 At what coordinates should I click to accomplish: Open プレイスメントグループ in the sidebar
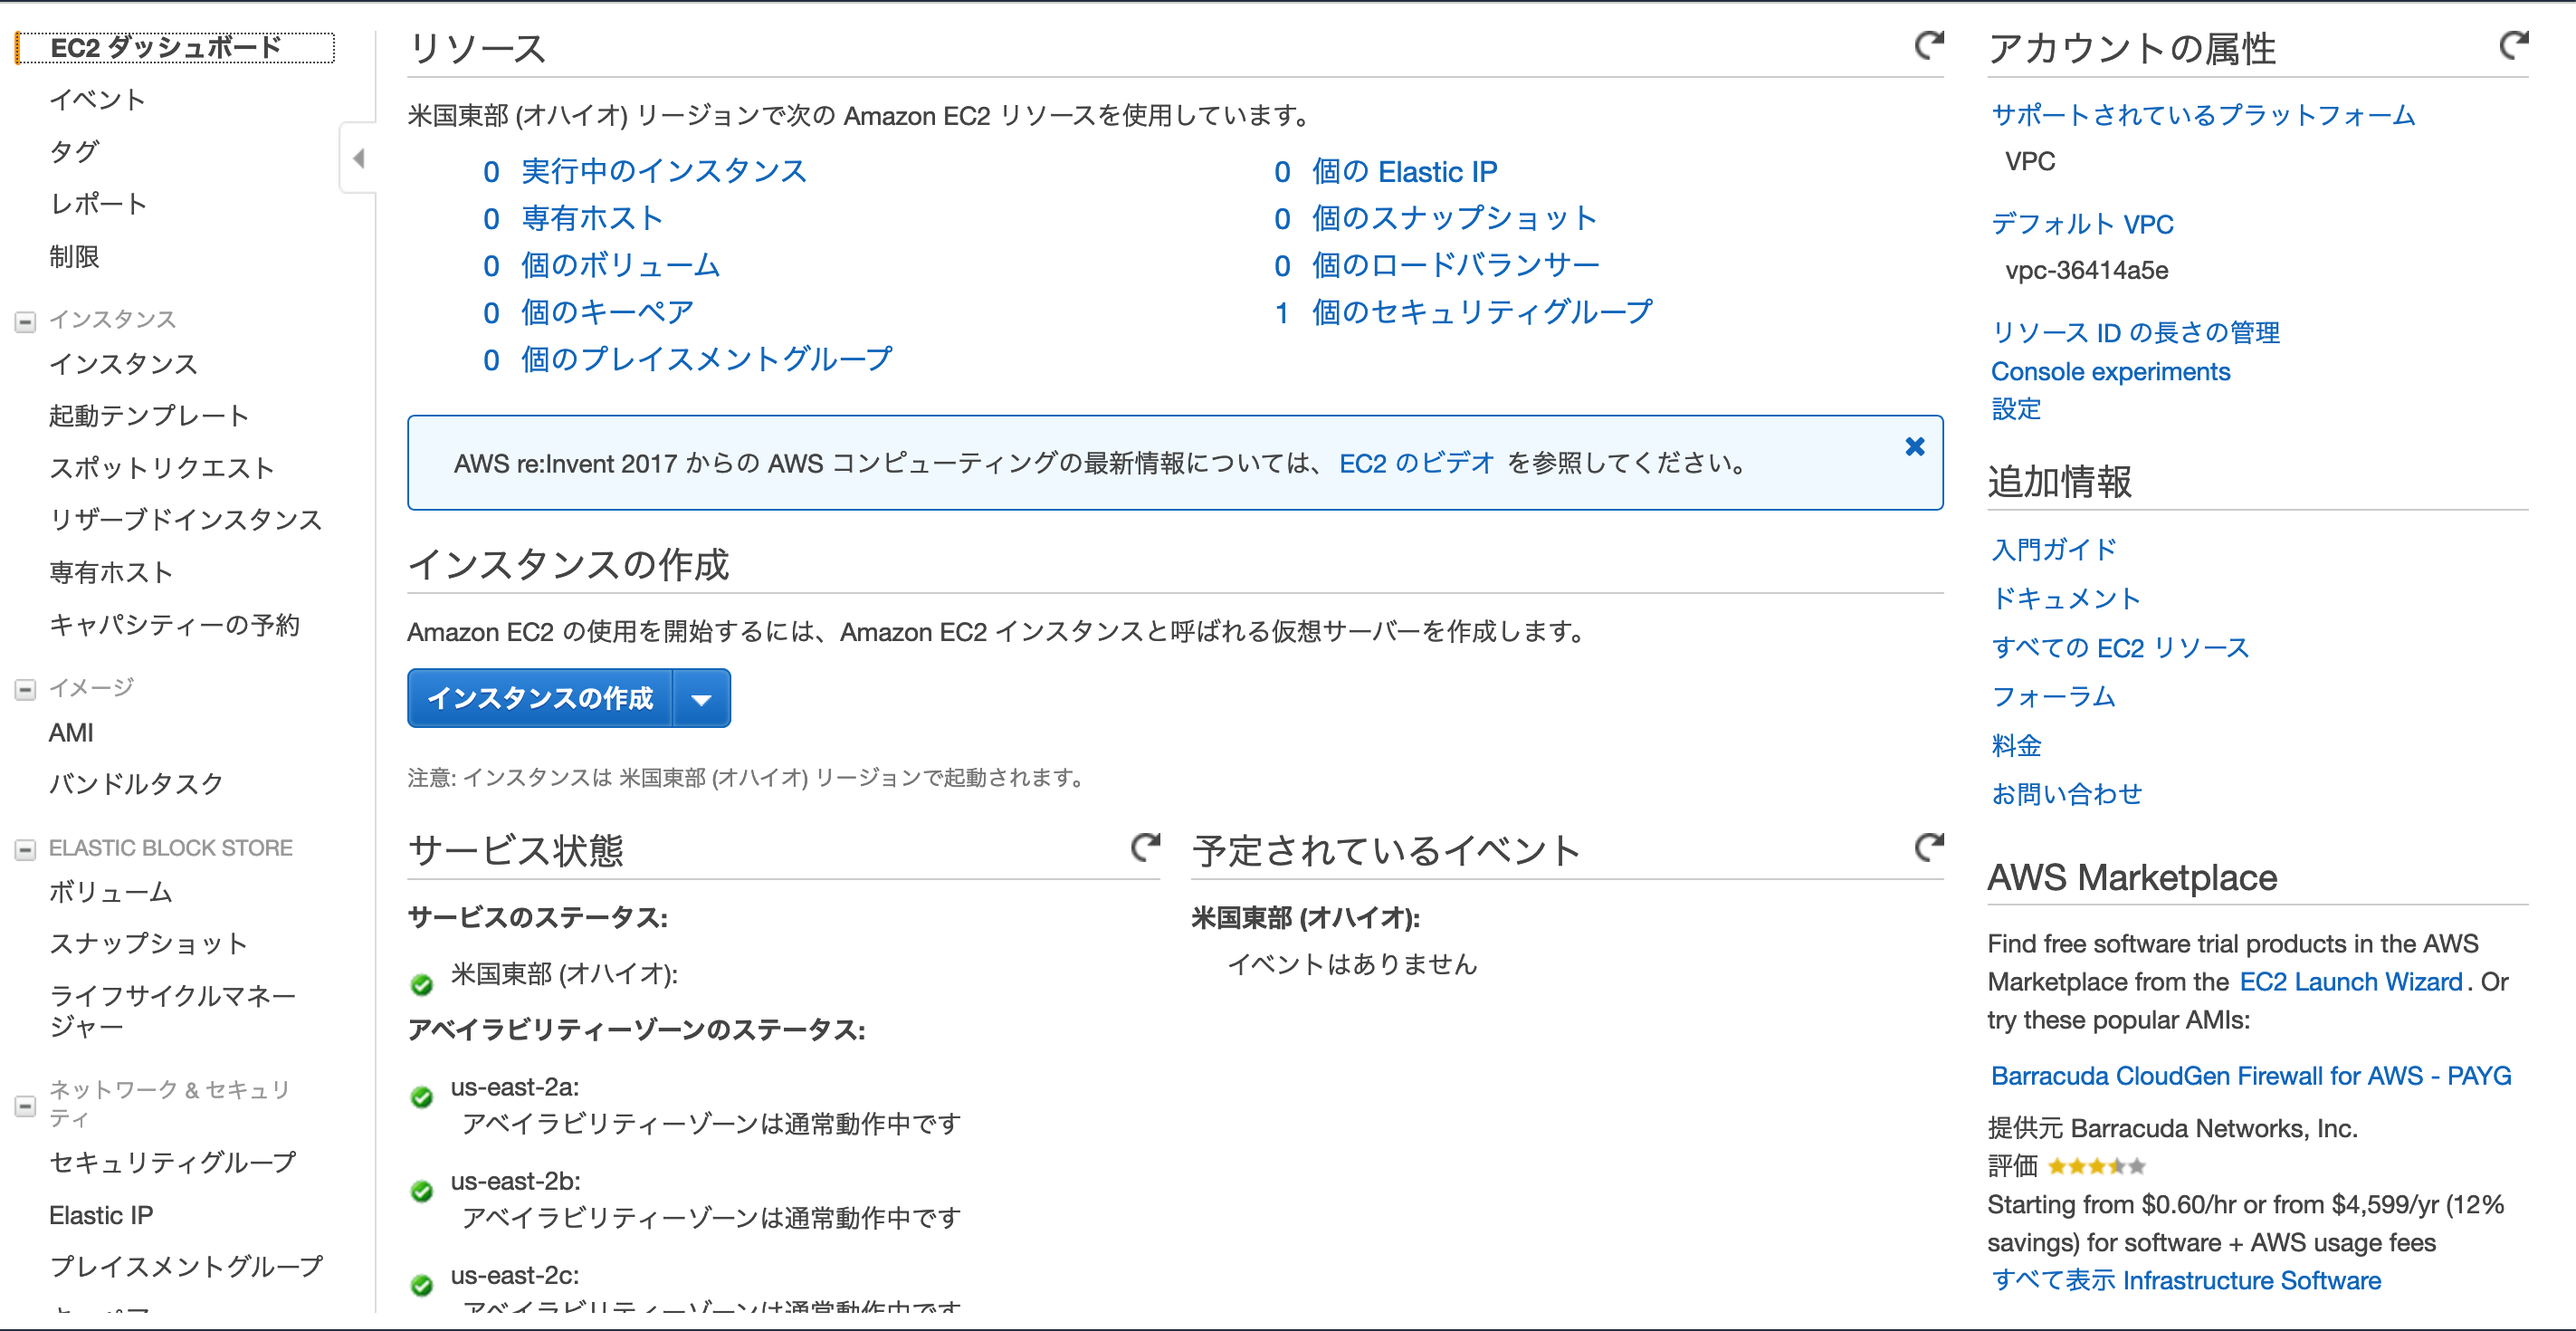tap(186, 1266)
